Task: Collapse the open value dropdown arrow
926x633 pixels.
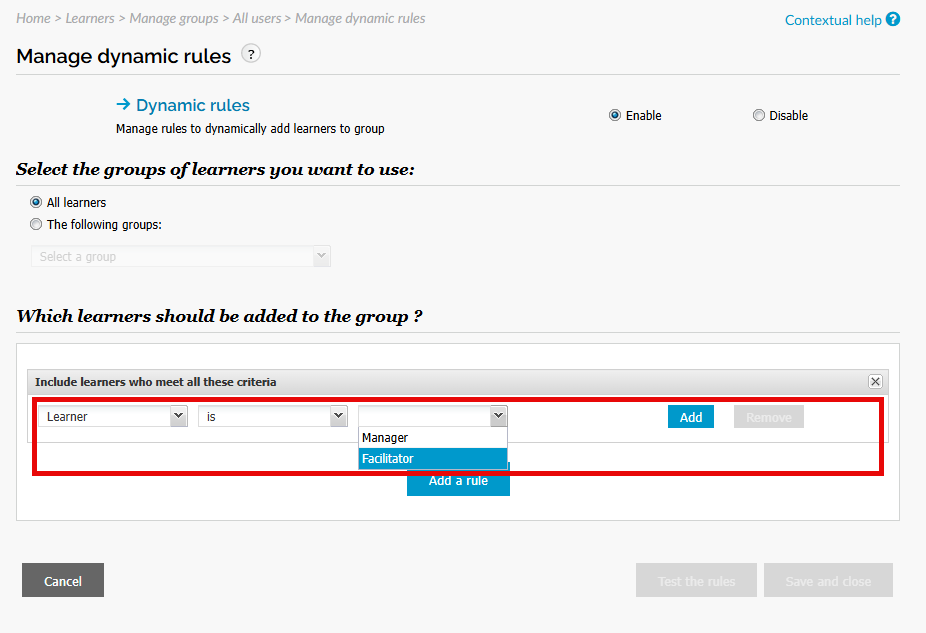Action: (x=497, y=417)
